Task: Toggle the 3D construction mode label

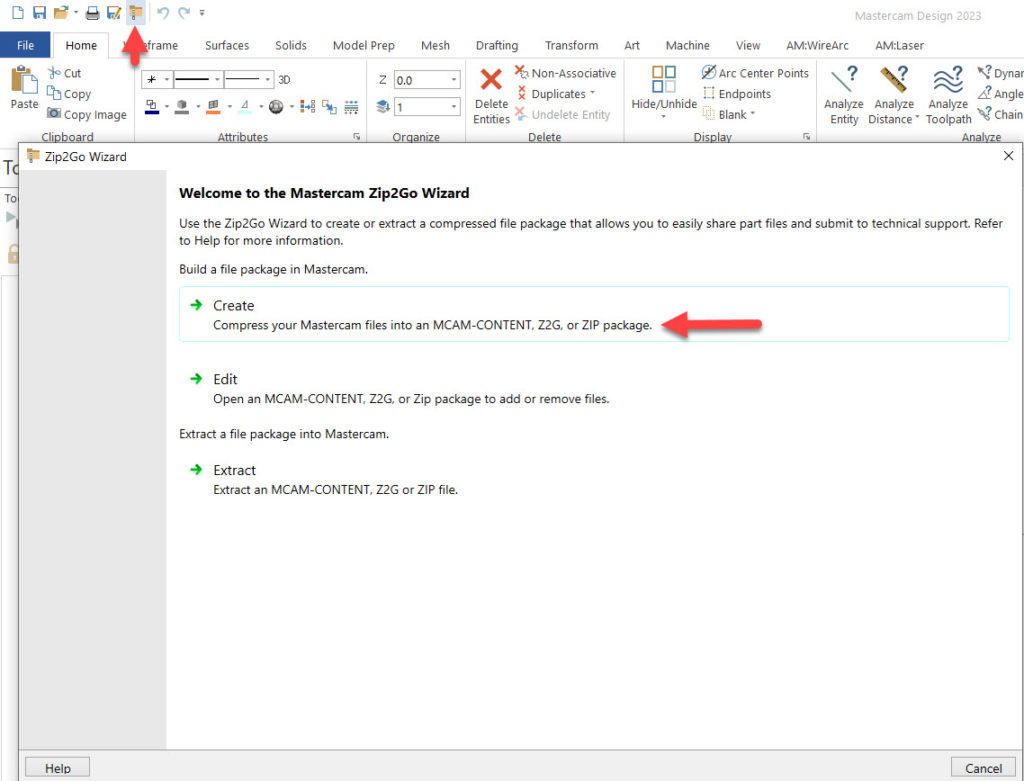Action: (x=284, y=80)
